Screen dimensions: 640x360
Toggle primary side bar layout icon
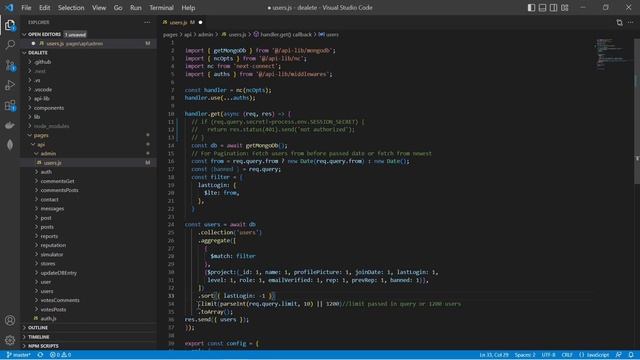click(x=531, y=8)
